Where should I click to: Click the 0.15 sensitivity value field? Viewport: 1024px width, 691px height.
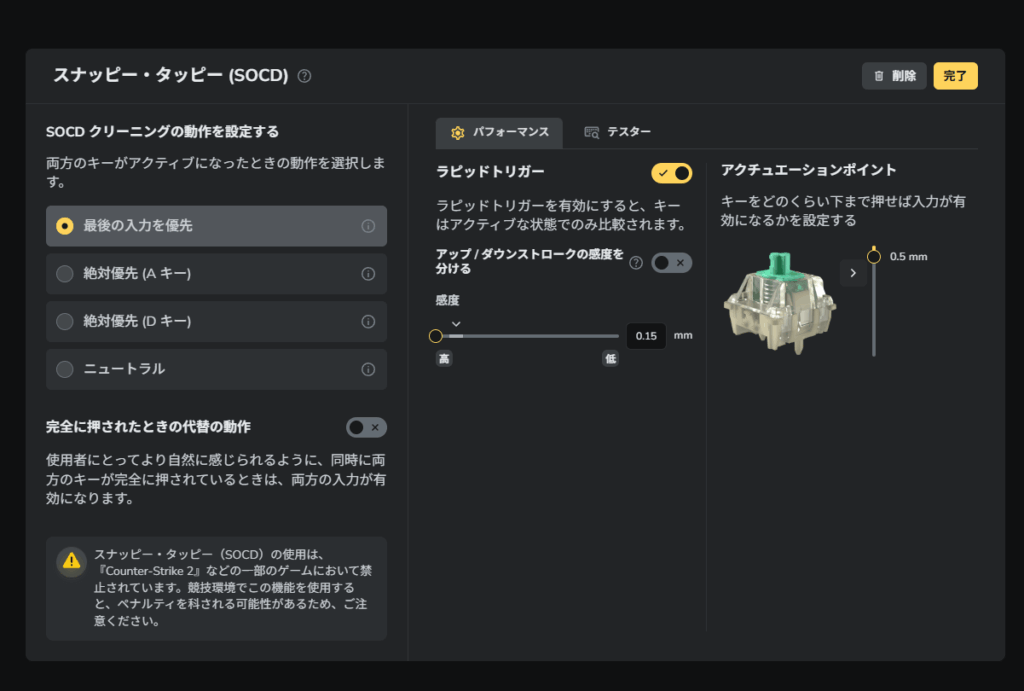tap(646, 336)
